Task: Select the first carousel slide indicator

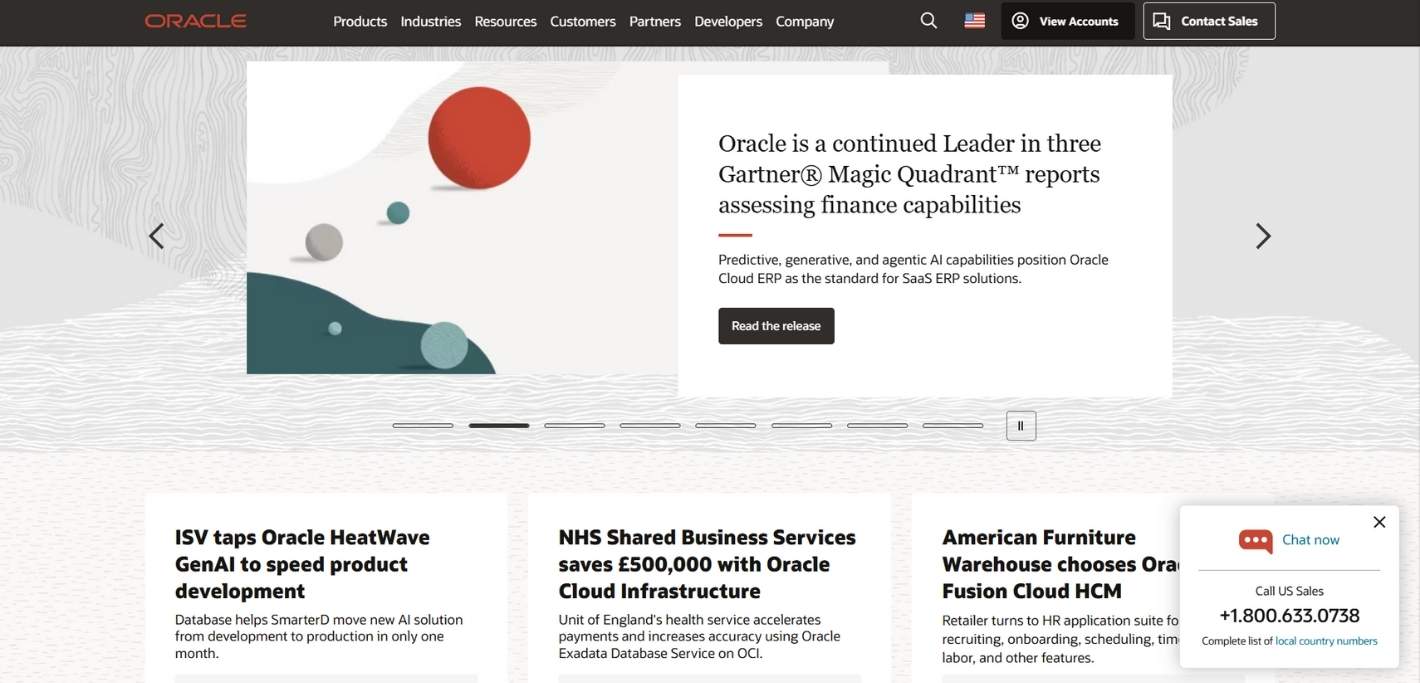Action: pos(422,424)
